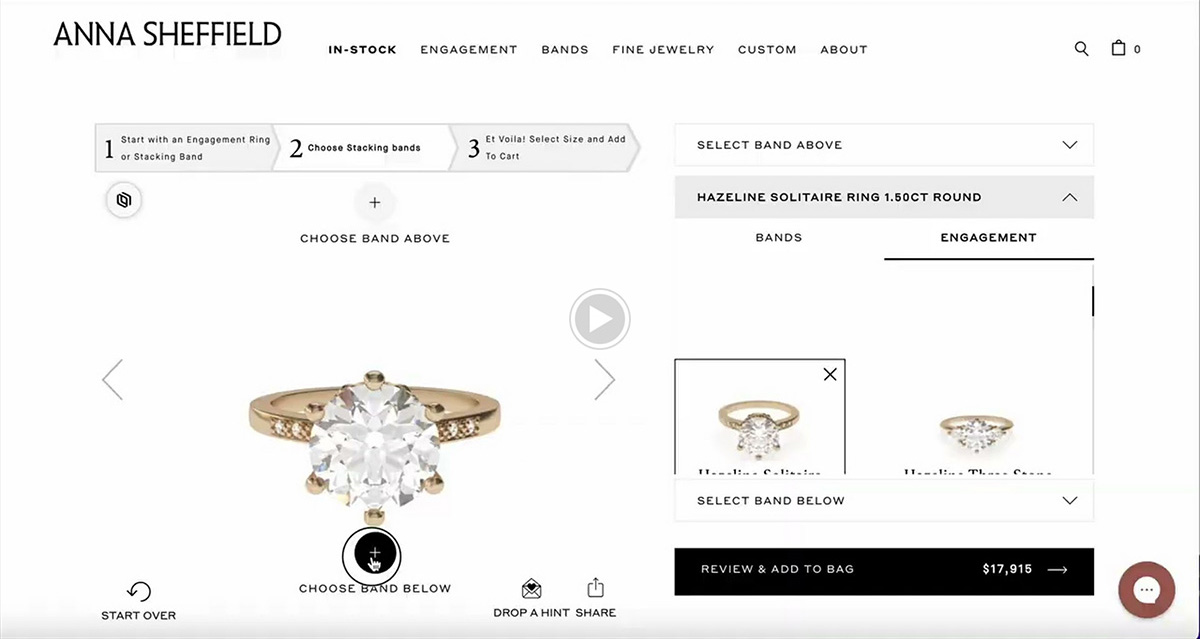1200x639 pixels.
Task: Play the ring preview video
Action: (599, 319)
